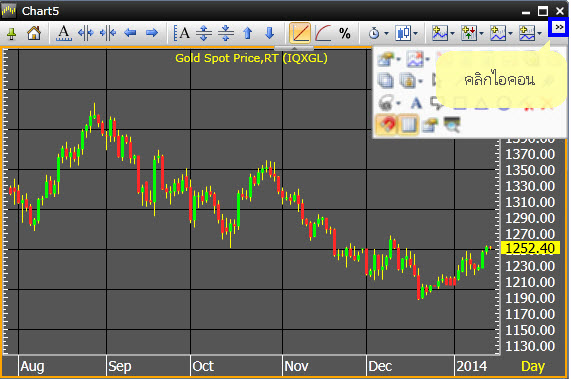Image resolution: width=571 pixels, height=379 pixels.
Task: Click the blue up arrow icon
Action: coord(248,33)
